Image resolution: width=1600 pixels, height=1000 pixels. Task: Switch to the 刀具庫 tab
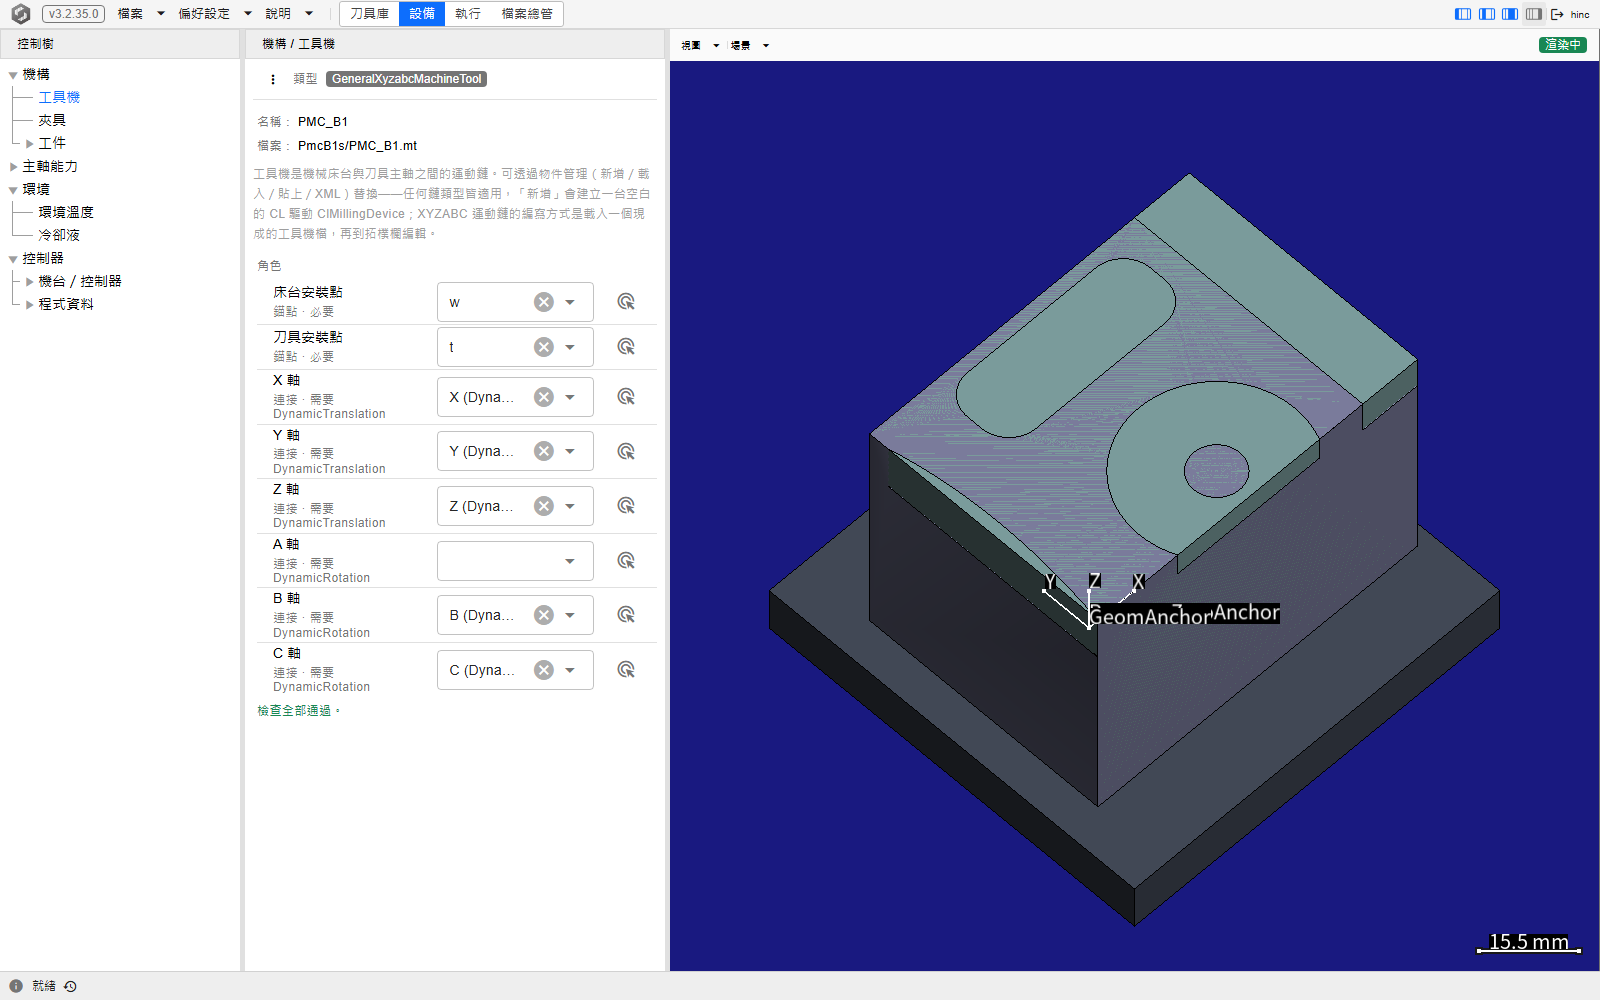click(369, 14)
